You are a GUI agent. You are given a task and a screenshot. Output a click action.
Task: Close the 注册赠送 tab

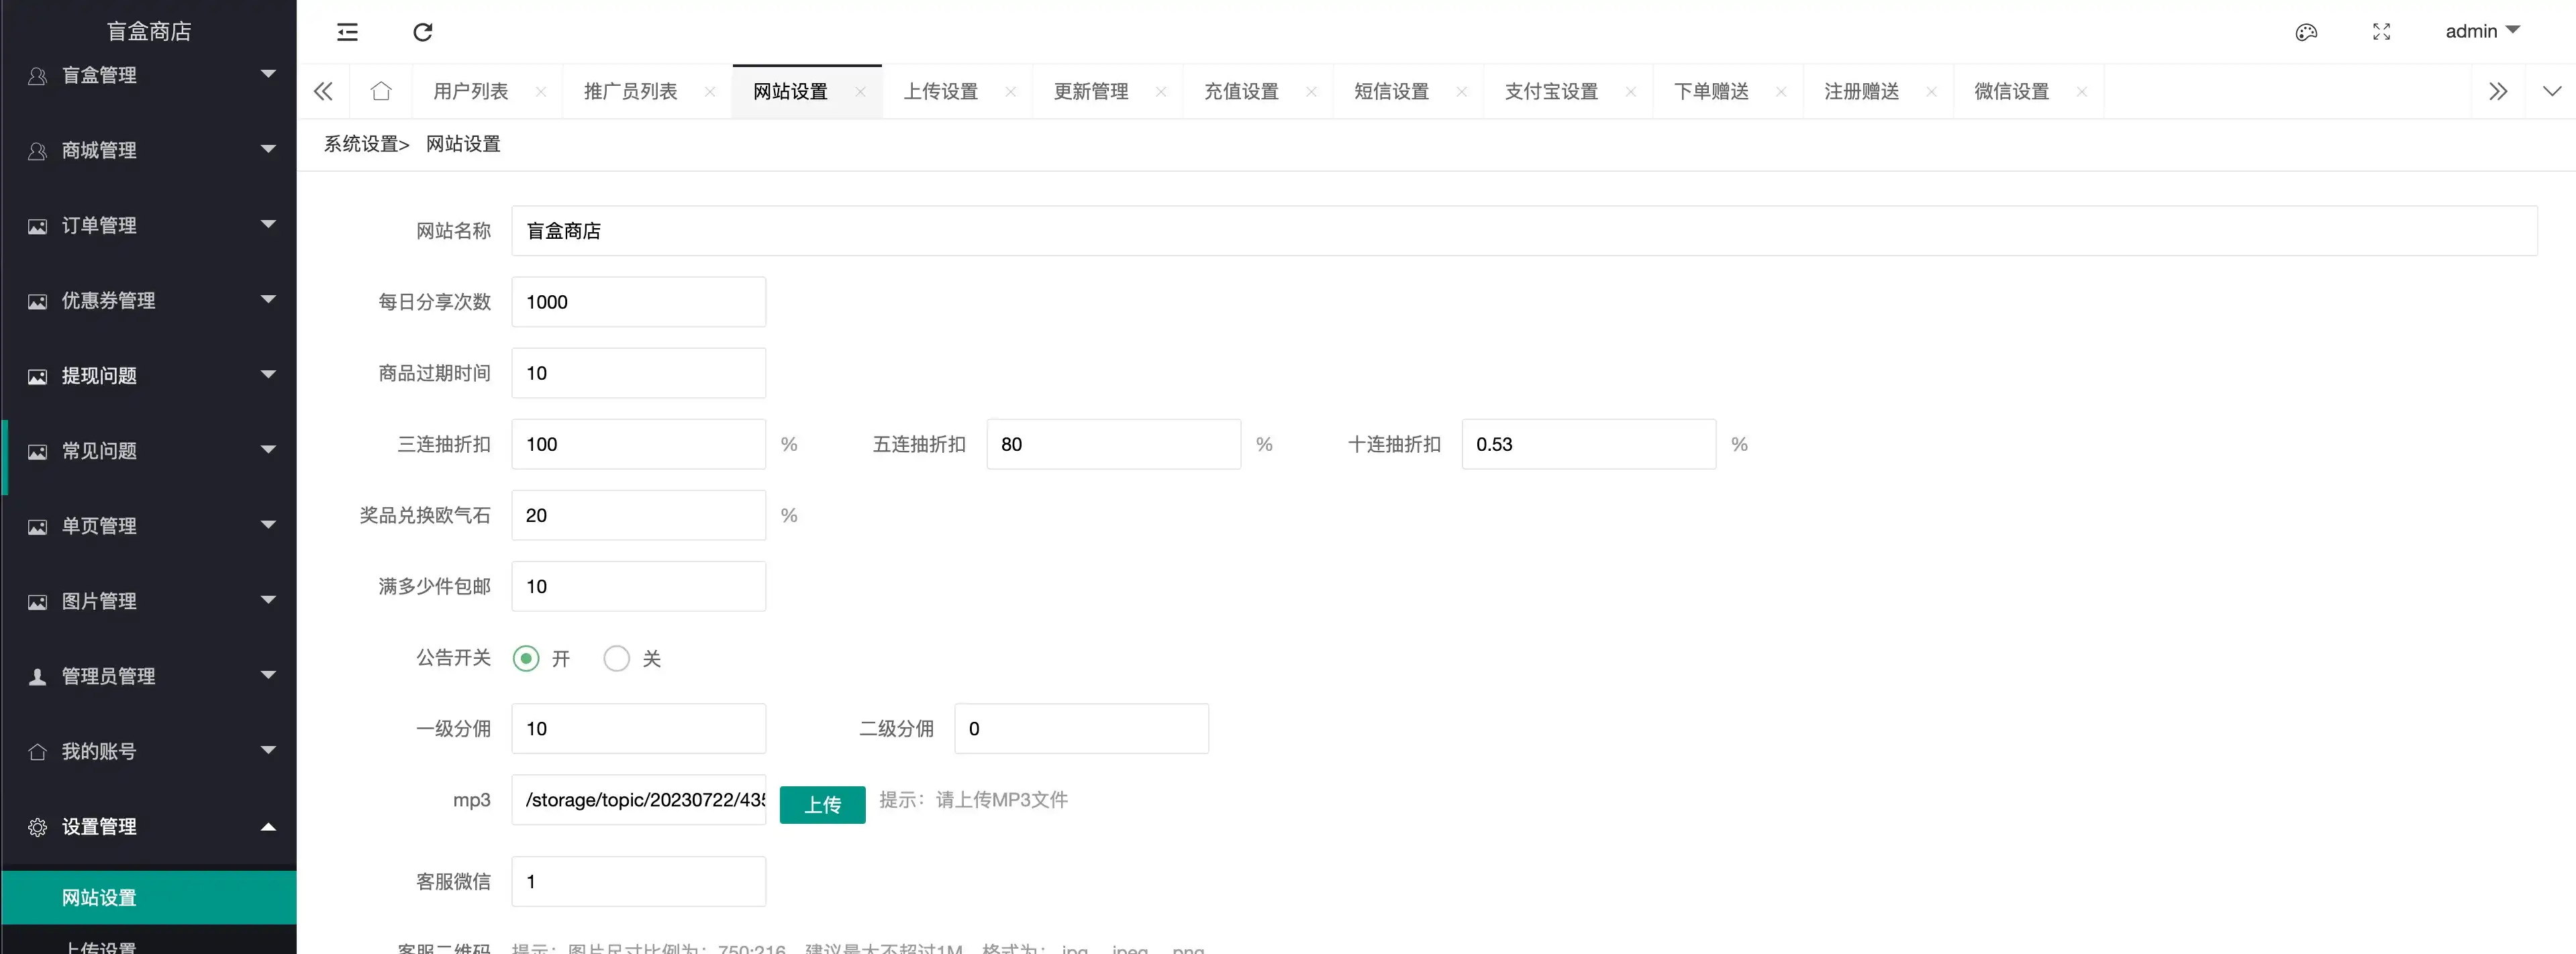click(x=1931, y=91)
